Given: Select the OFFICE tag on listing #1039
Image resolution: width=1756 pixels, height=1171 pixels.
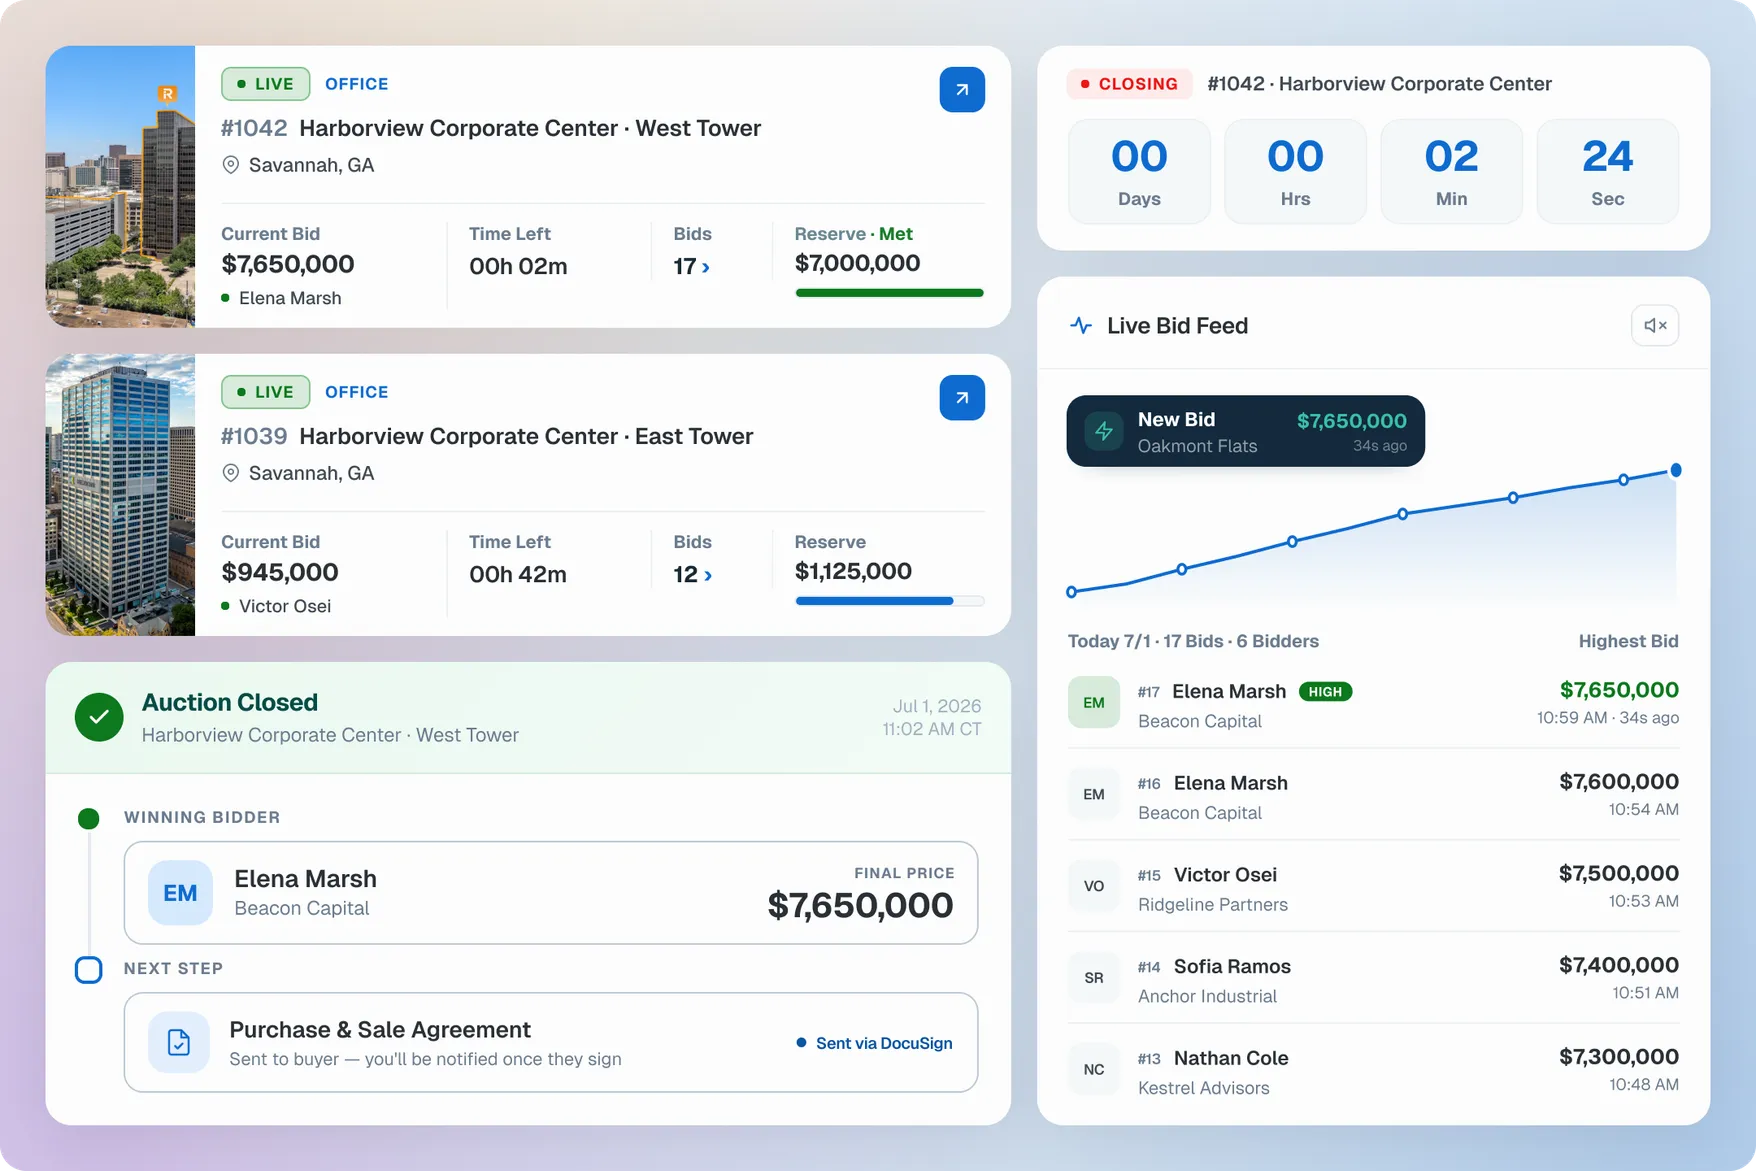Looking at the screenshot, I should tap(356, 392).
